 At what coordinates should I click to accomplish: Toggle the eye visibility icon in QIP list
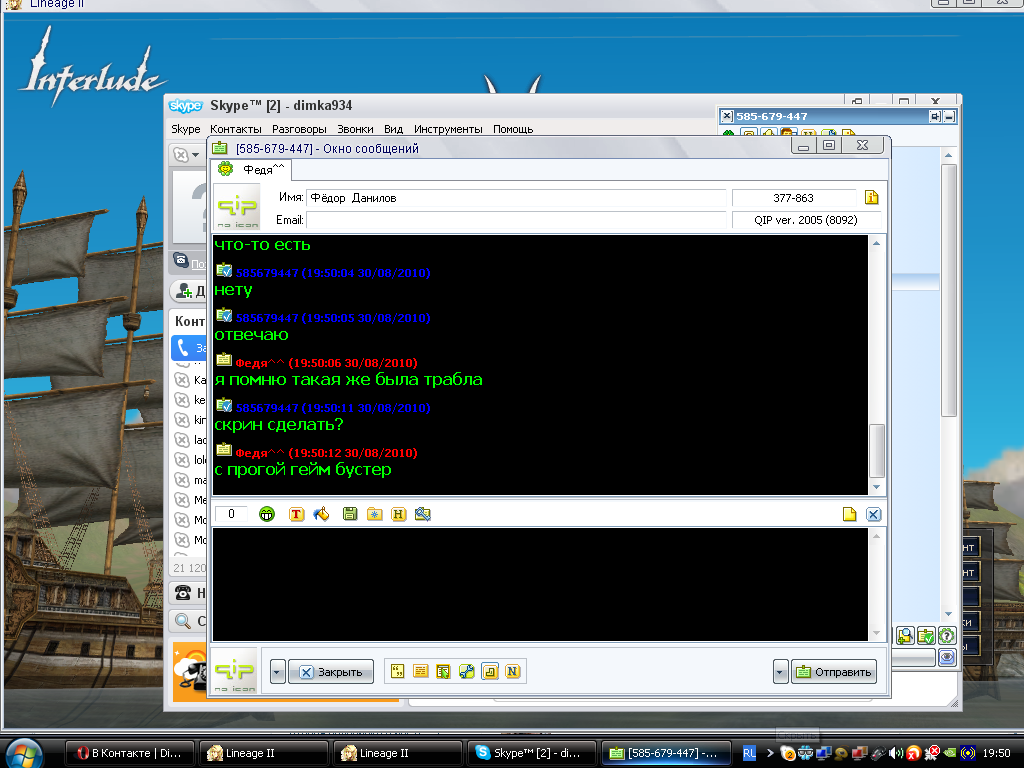(x=947, y=658)
